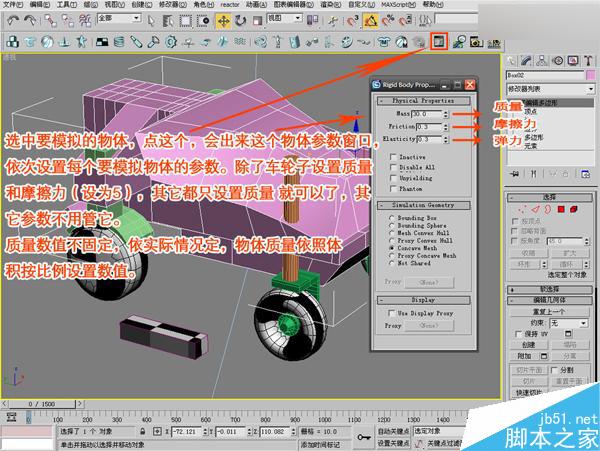Open the 视图 reference coordinate dropdown
Screen dimensions: 600x451
pyautogui.click(x=285, y=18)
